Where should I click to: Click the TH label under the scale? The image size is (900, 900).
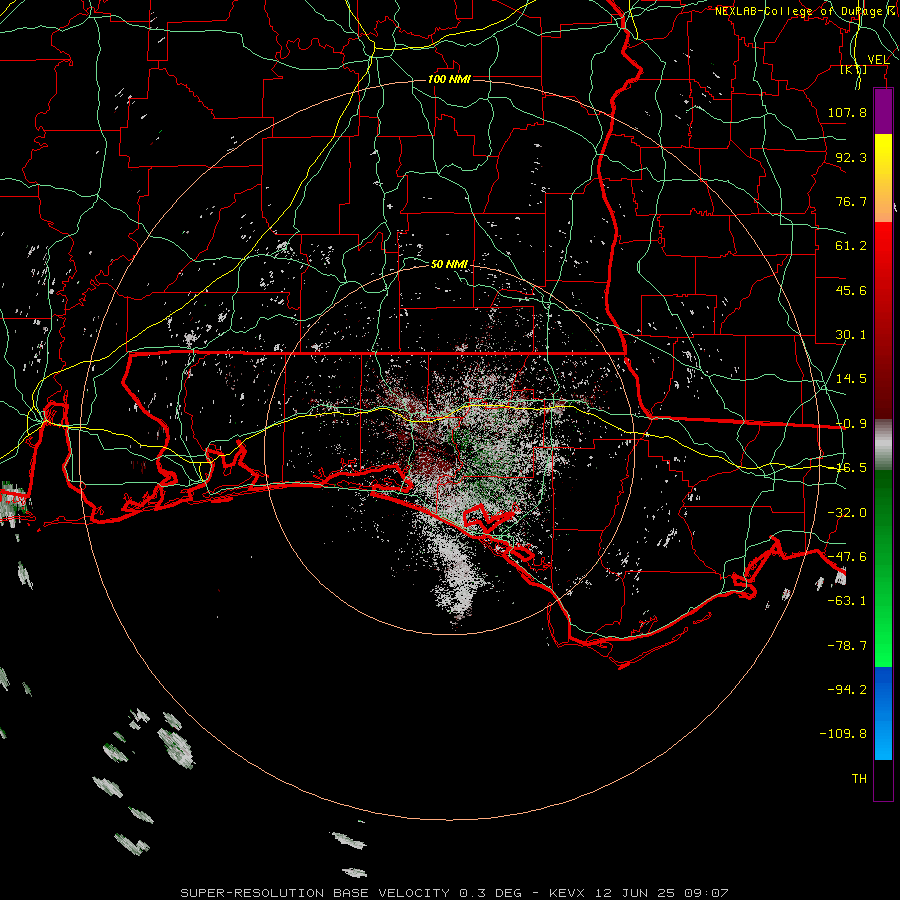859,779
